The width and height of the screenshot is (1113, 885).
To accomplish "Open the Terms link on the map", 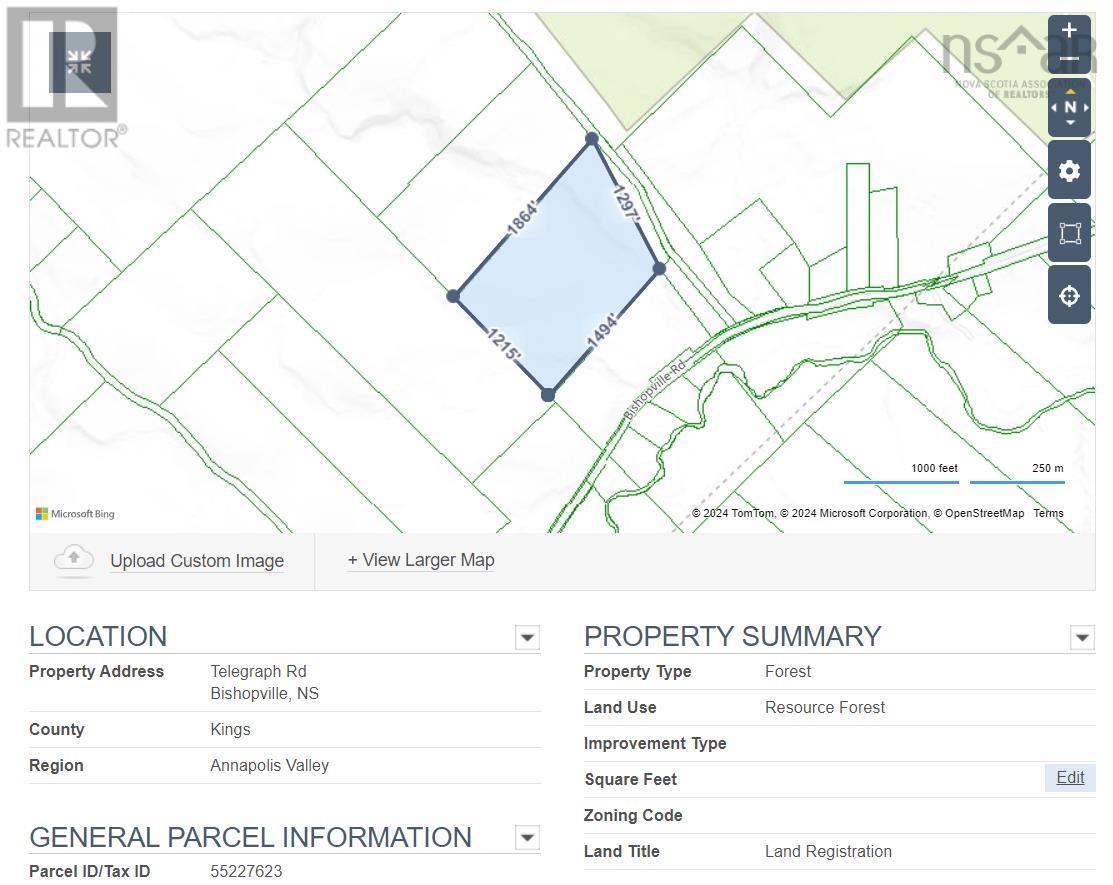I will (x=1047, y=513).
